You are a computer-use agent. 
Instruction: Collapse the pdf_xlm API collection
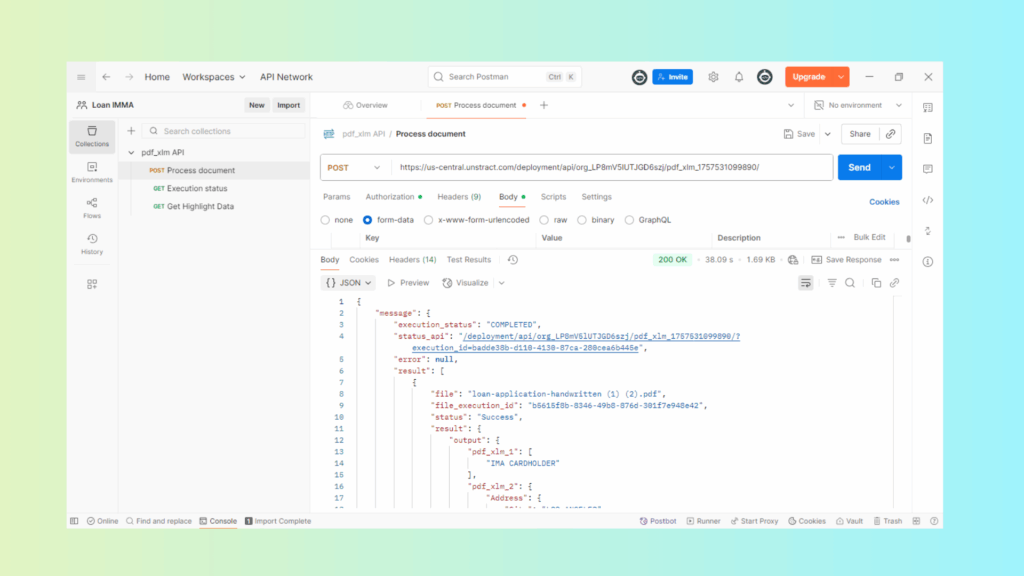click(x=131, y=153)
